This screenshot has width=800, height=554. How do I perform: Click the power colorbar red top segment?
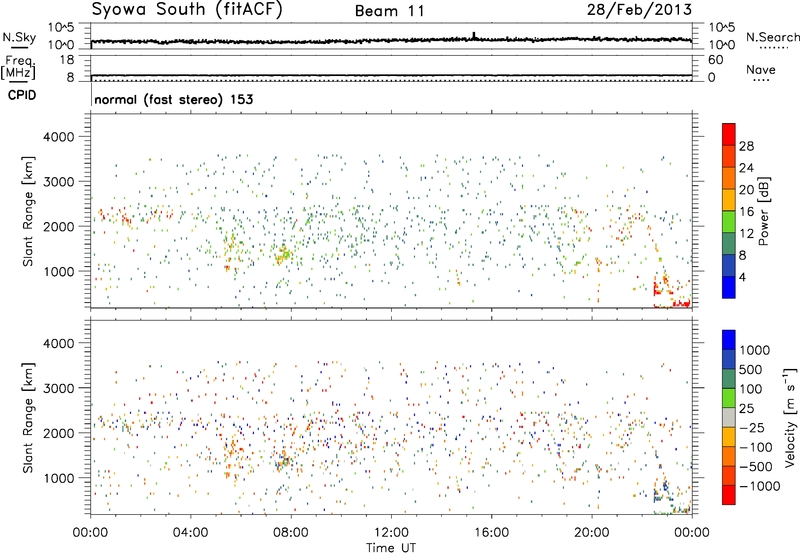pos(729,135)
